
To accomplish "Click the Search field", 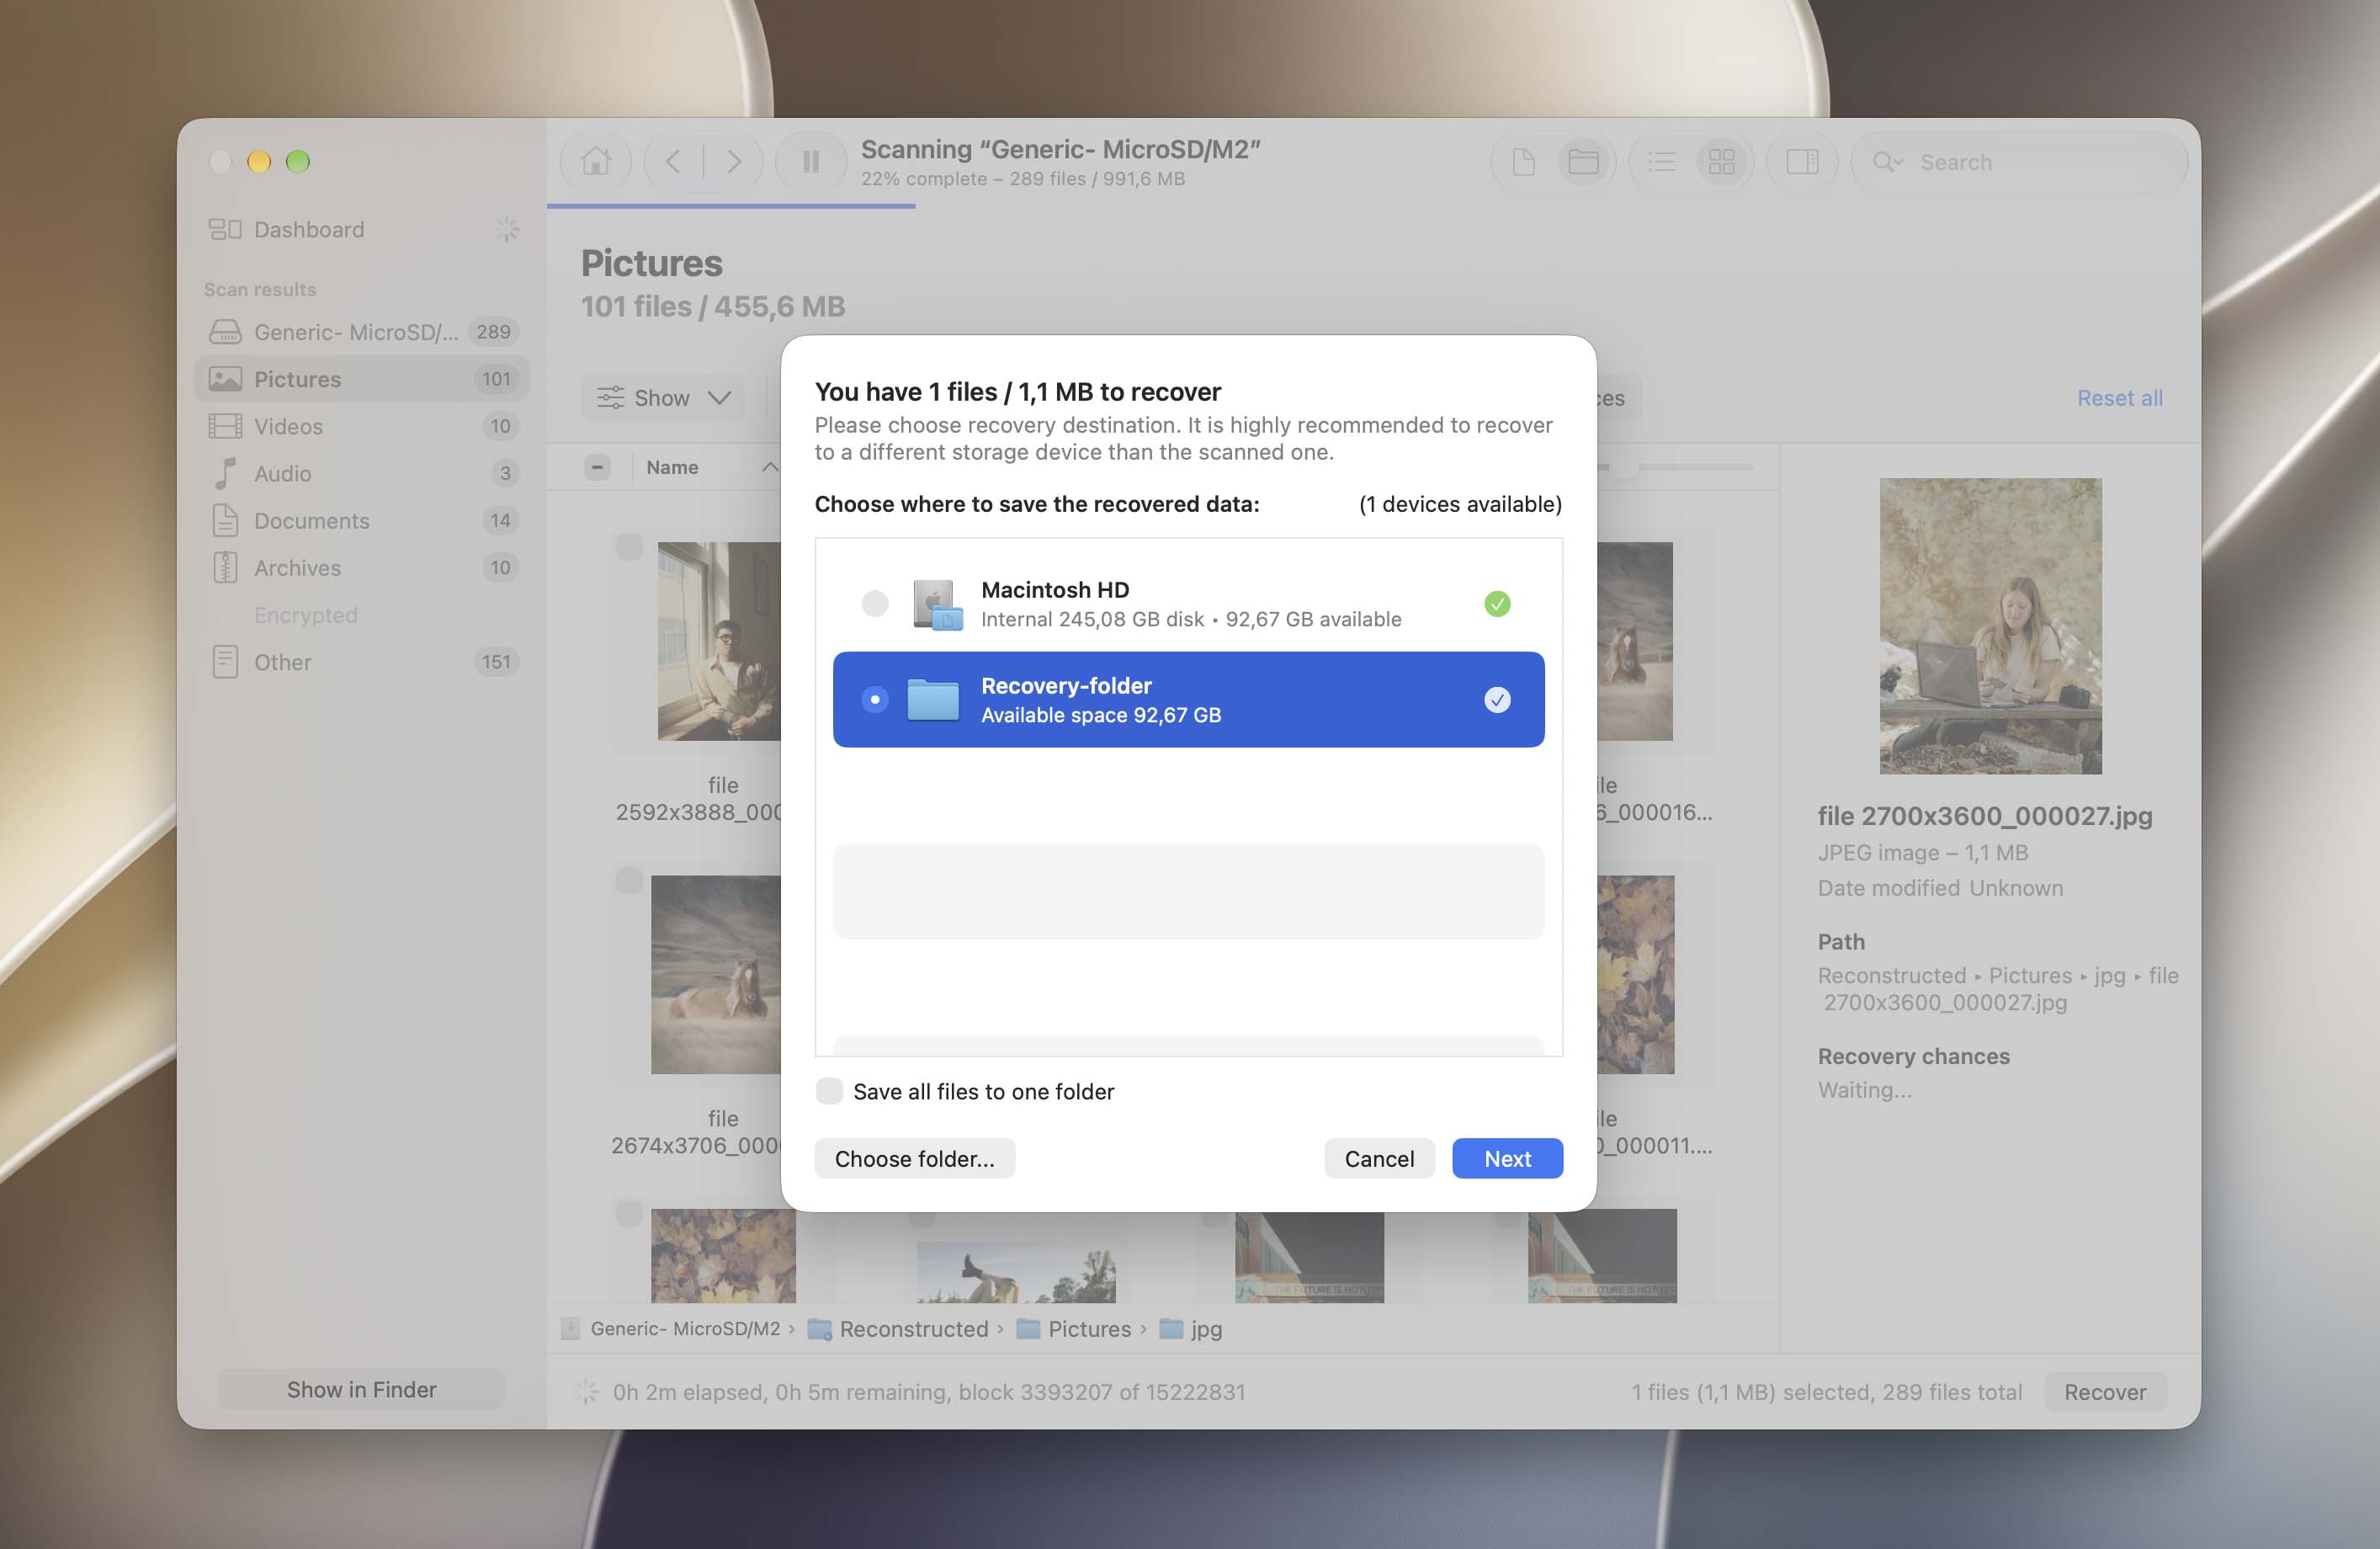I will pyautogui.click(x=2019, y=162).
